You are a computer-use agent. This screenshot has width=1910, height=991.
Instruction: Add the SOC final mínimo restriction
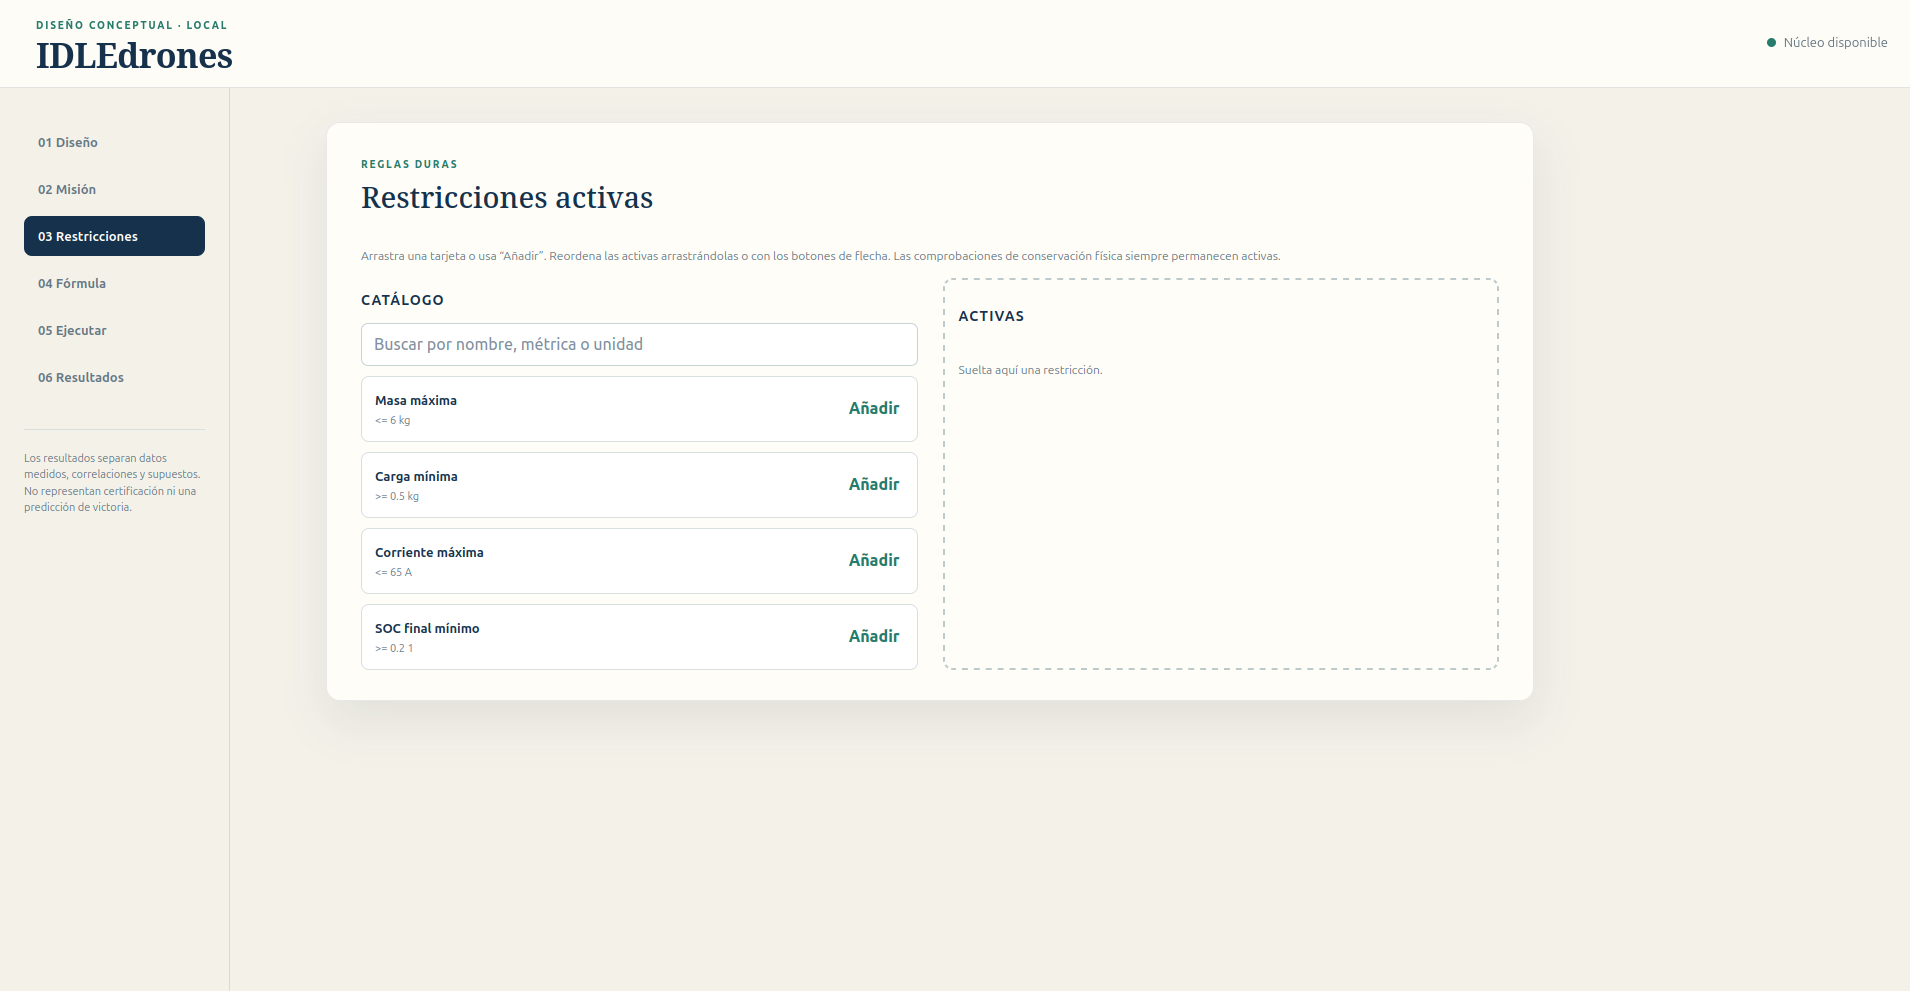click(874, 636)
